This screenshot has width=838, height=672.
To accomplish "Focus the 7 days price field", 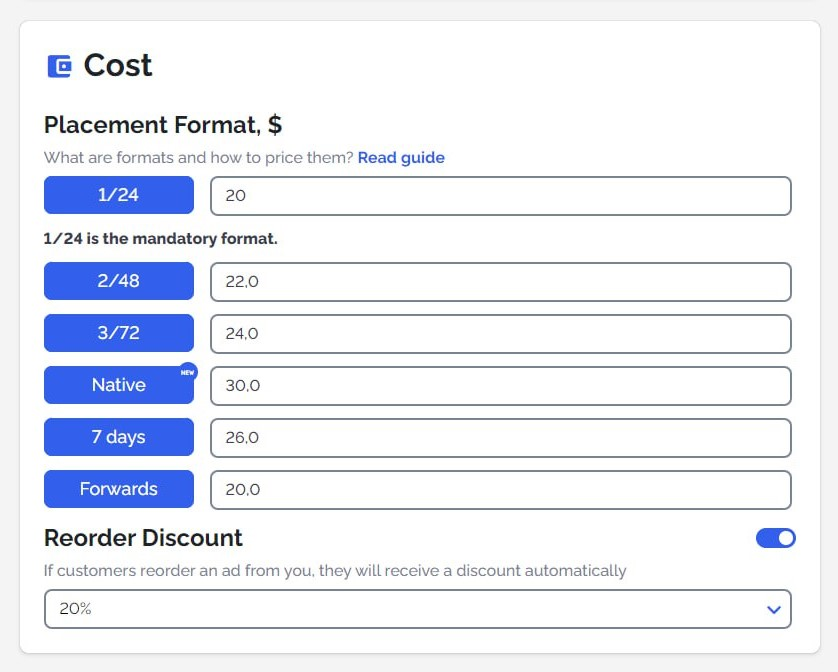I will point(501,437).
